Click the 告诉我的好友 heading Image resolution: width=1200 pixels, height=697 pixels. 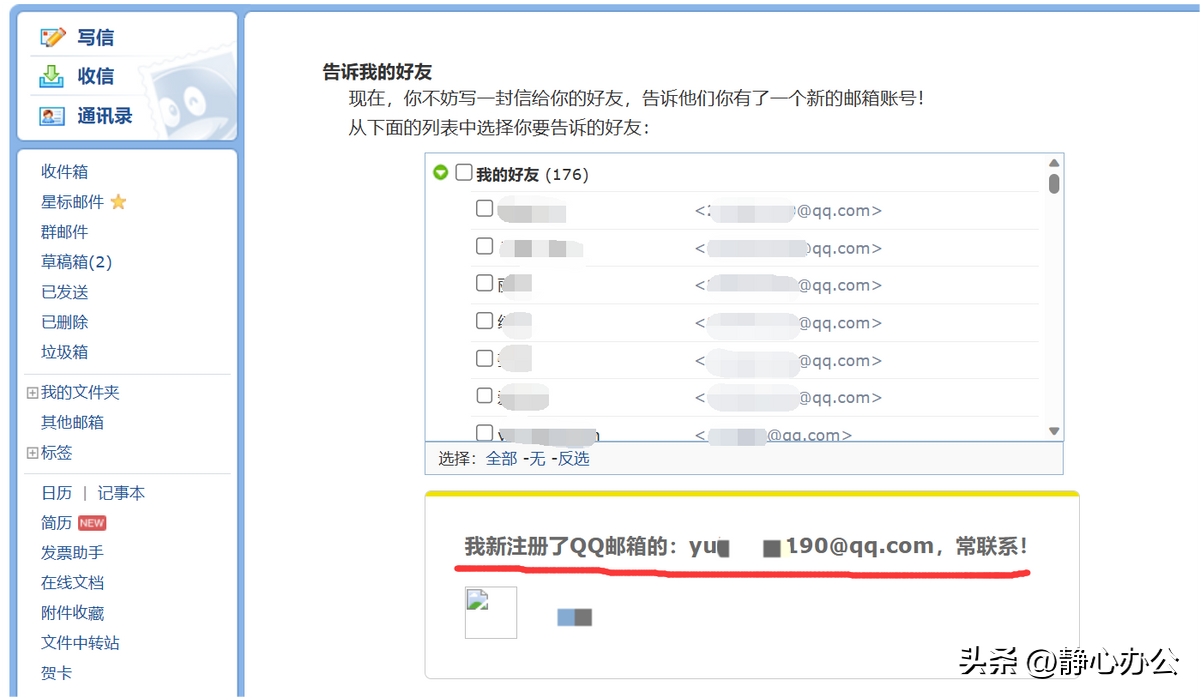point(378,72)
